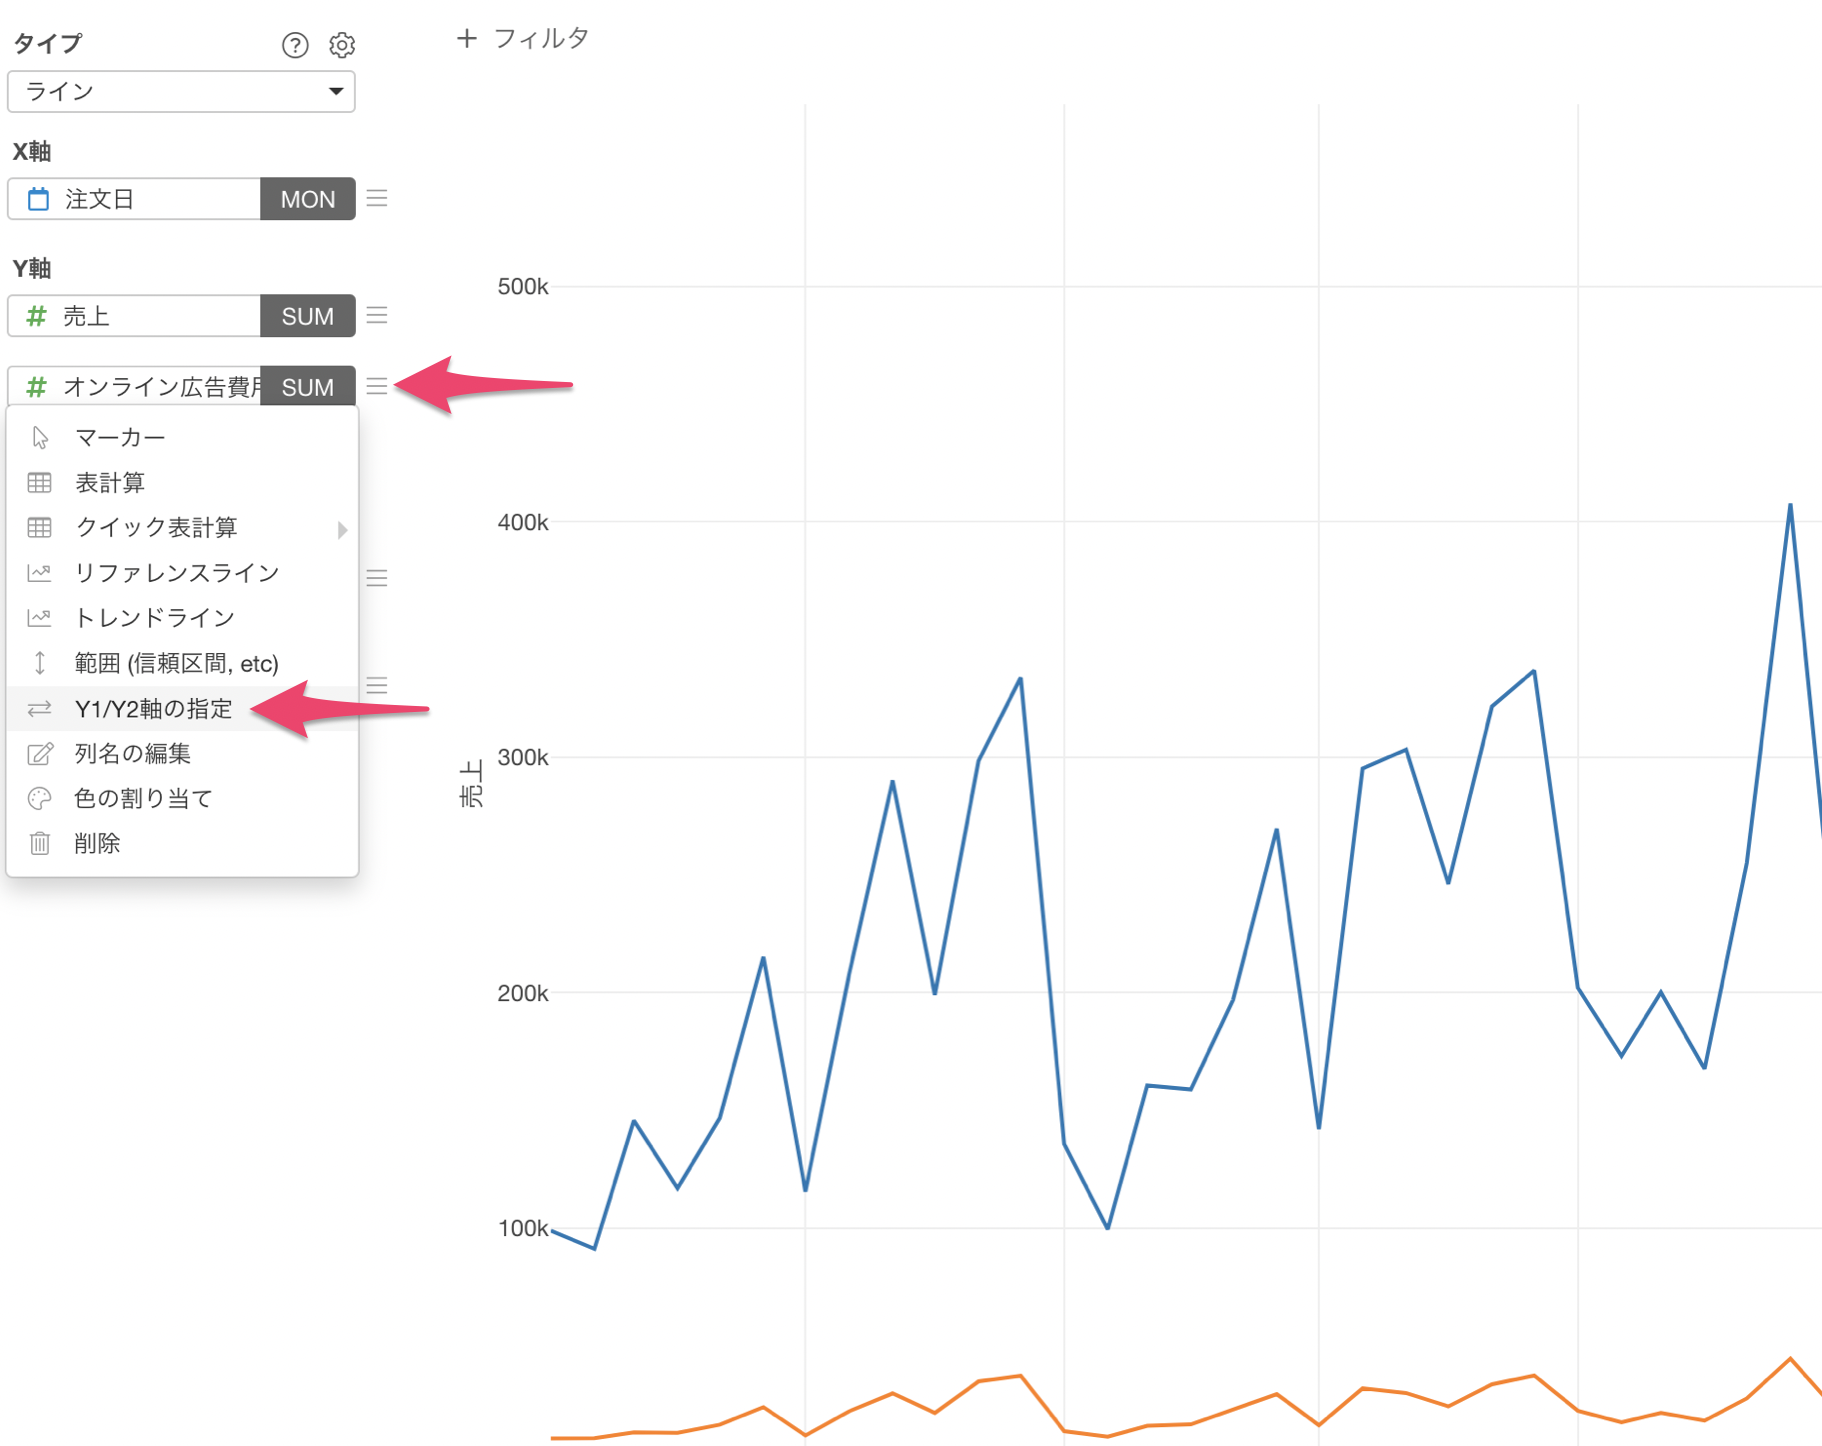The width and height of the screenshot is (1822, 1446).
Task: Open hamburger menu for 売上 row
Action: pyautogui.click(x=377, y=315)
